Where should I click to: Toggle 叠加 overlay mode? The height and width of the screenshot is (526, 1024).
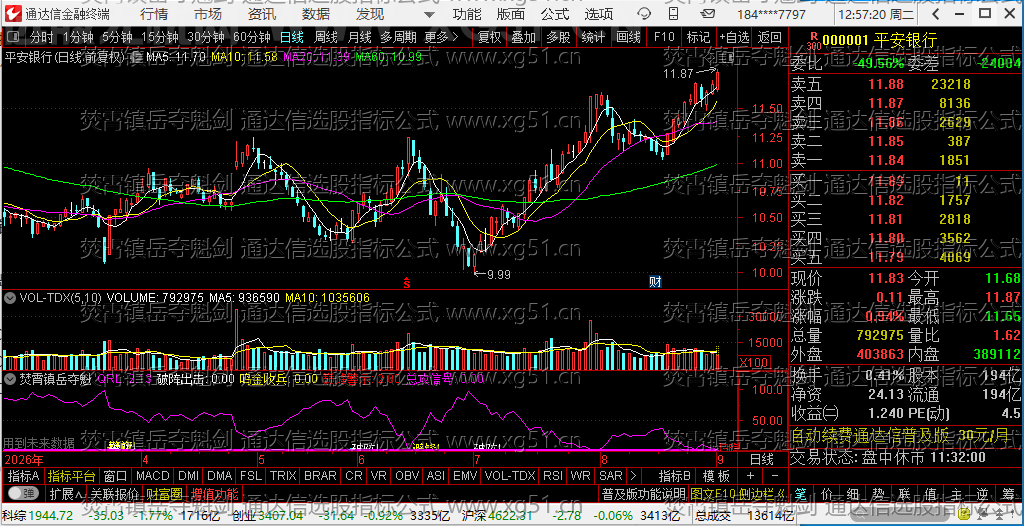(524, 37)
